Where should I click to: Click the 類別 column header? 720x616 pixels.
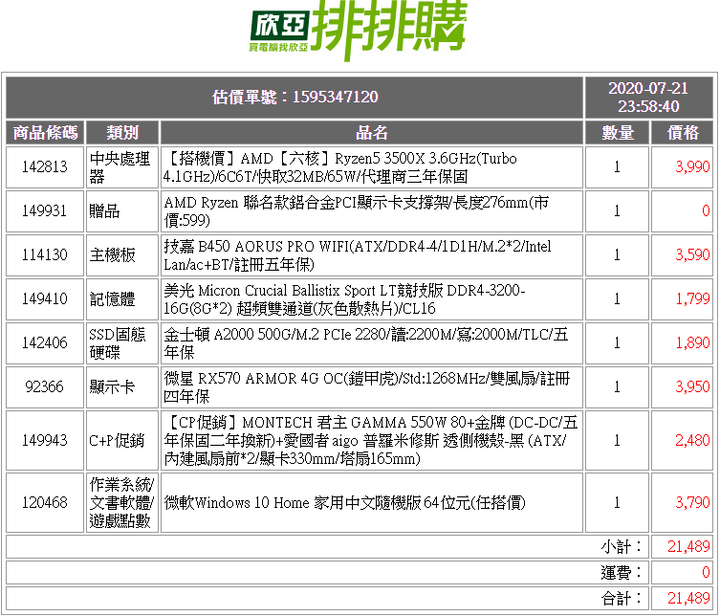(x=122, y=133)
